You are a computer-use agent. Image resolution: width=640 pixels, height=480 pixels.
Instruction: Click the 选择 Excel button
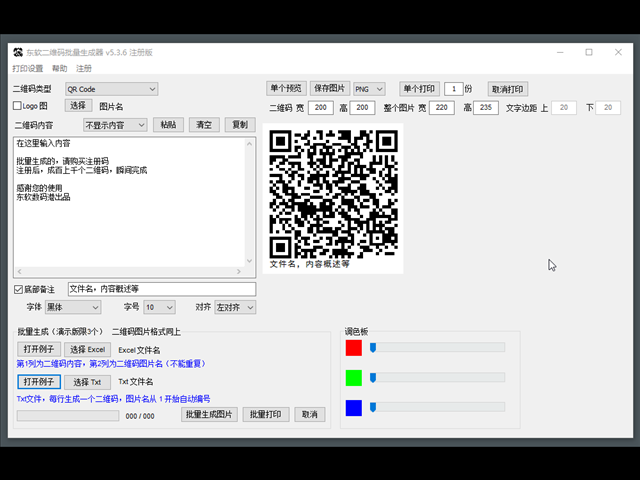[87, 350]
